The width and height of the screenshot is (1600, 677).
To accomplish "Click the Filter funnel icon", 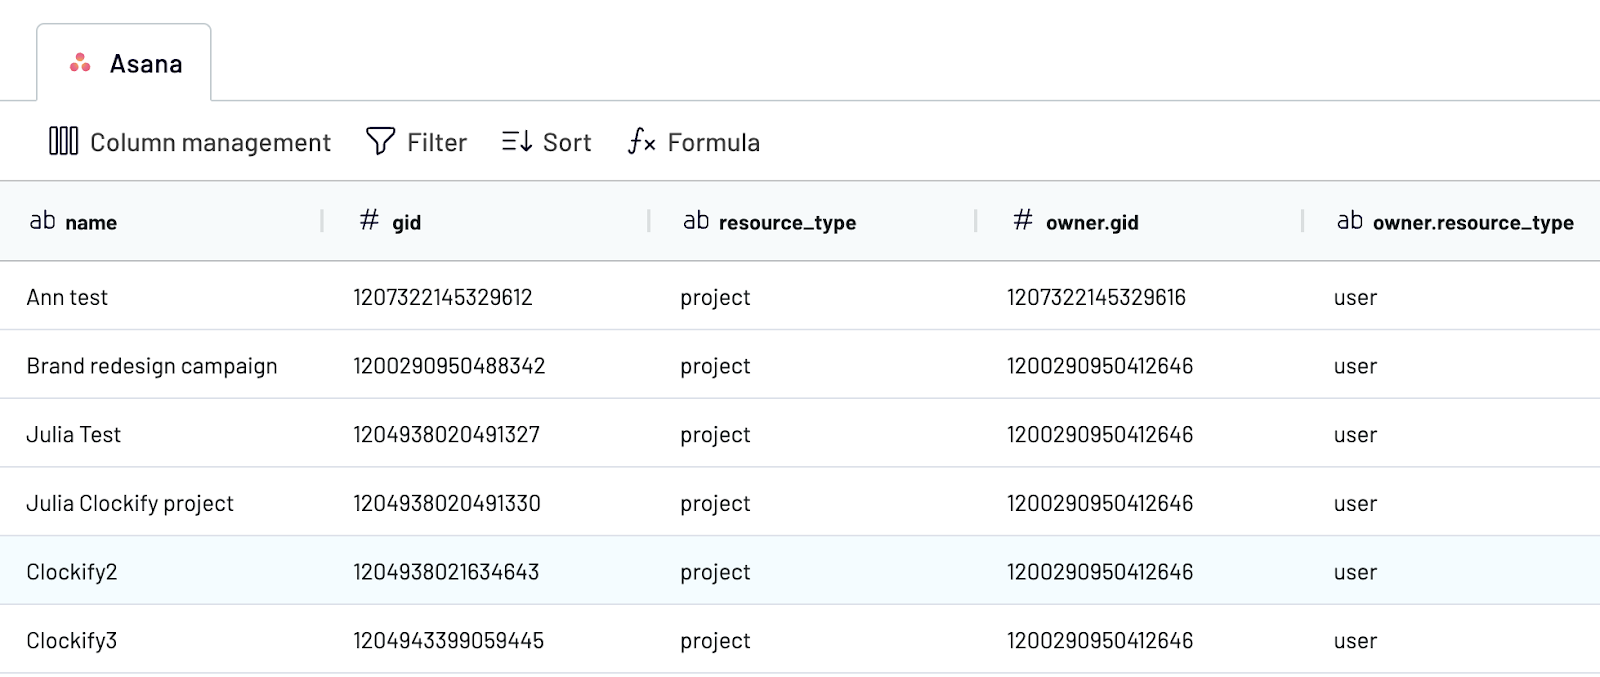I will pyautogui.click(x=380, y=141).
